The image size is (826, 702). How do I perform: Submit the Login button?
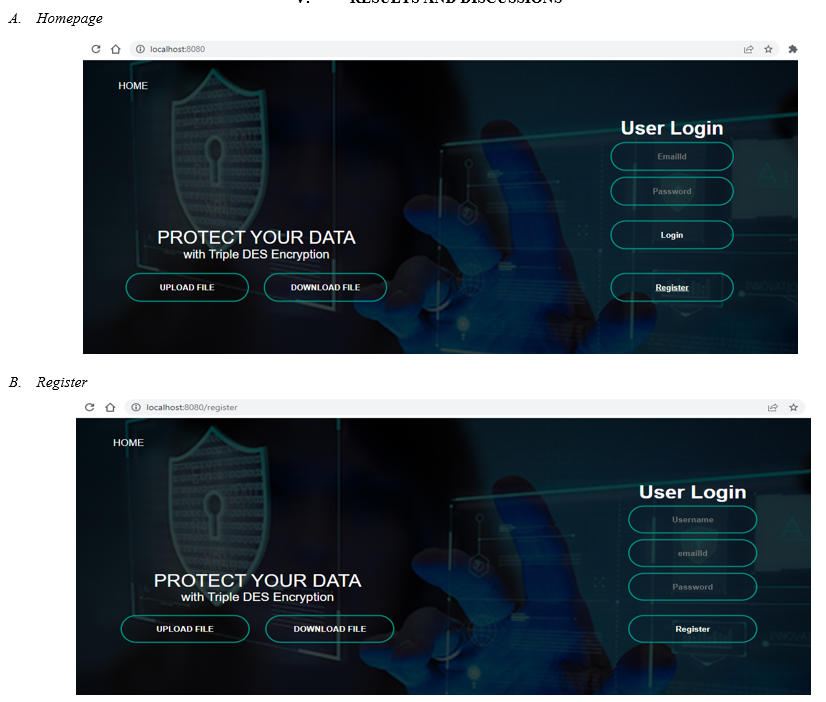pyautogui.click(x=672, y=235)
